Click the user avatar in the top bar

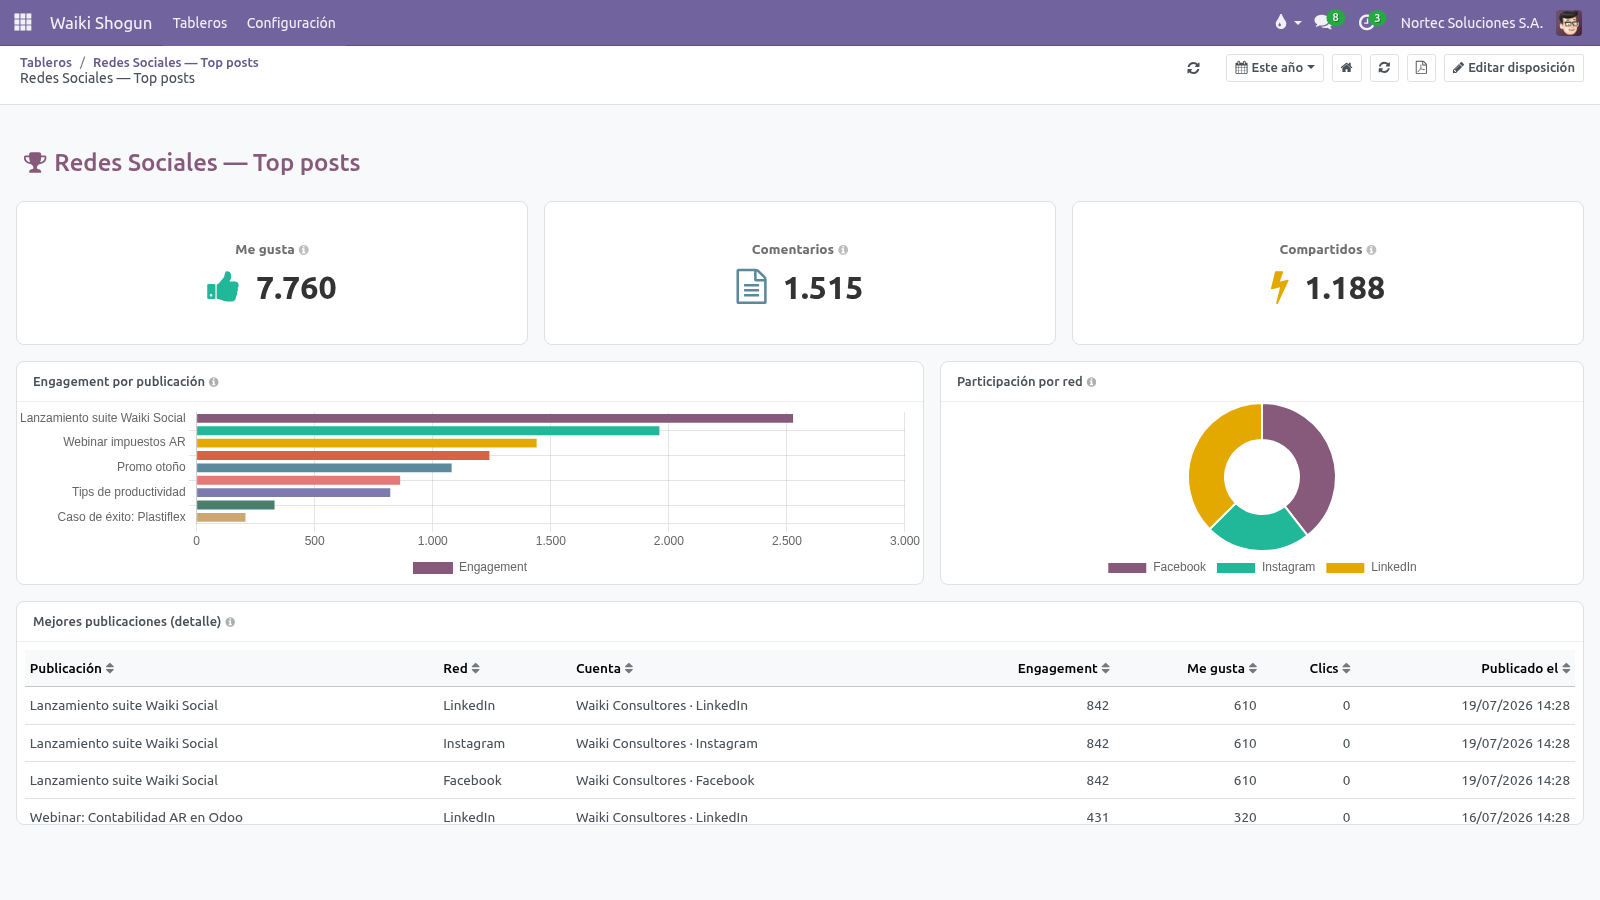(x=1569, y=22)
